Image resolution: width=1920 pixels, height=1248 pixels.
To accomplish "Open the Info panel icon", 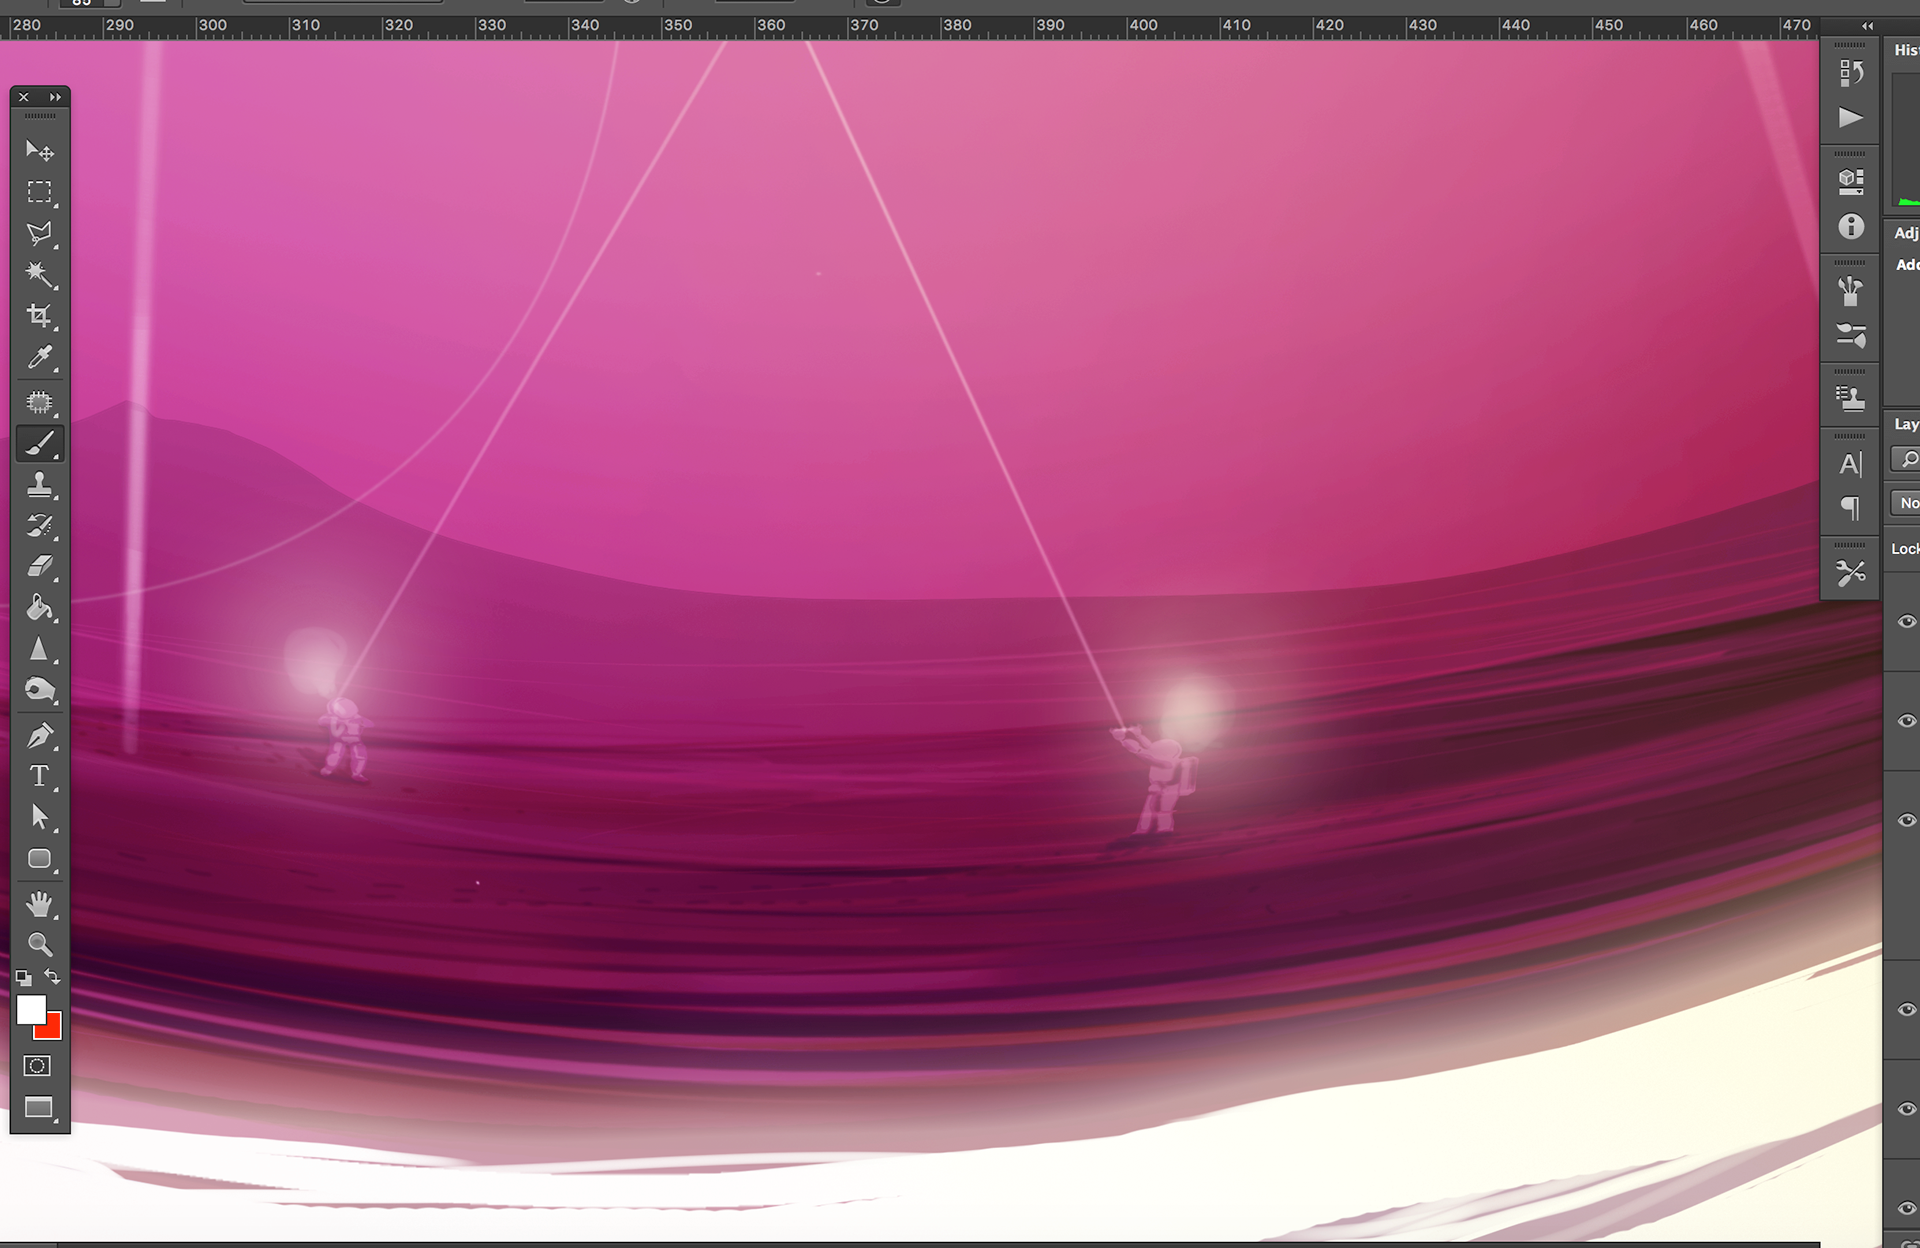I will pos(1850,227).
